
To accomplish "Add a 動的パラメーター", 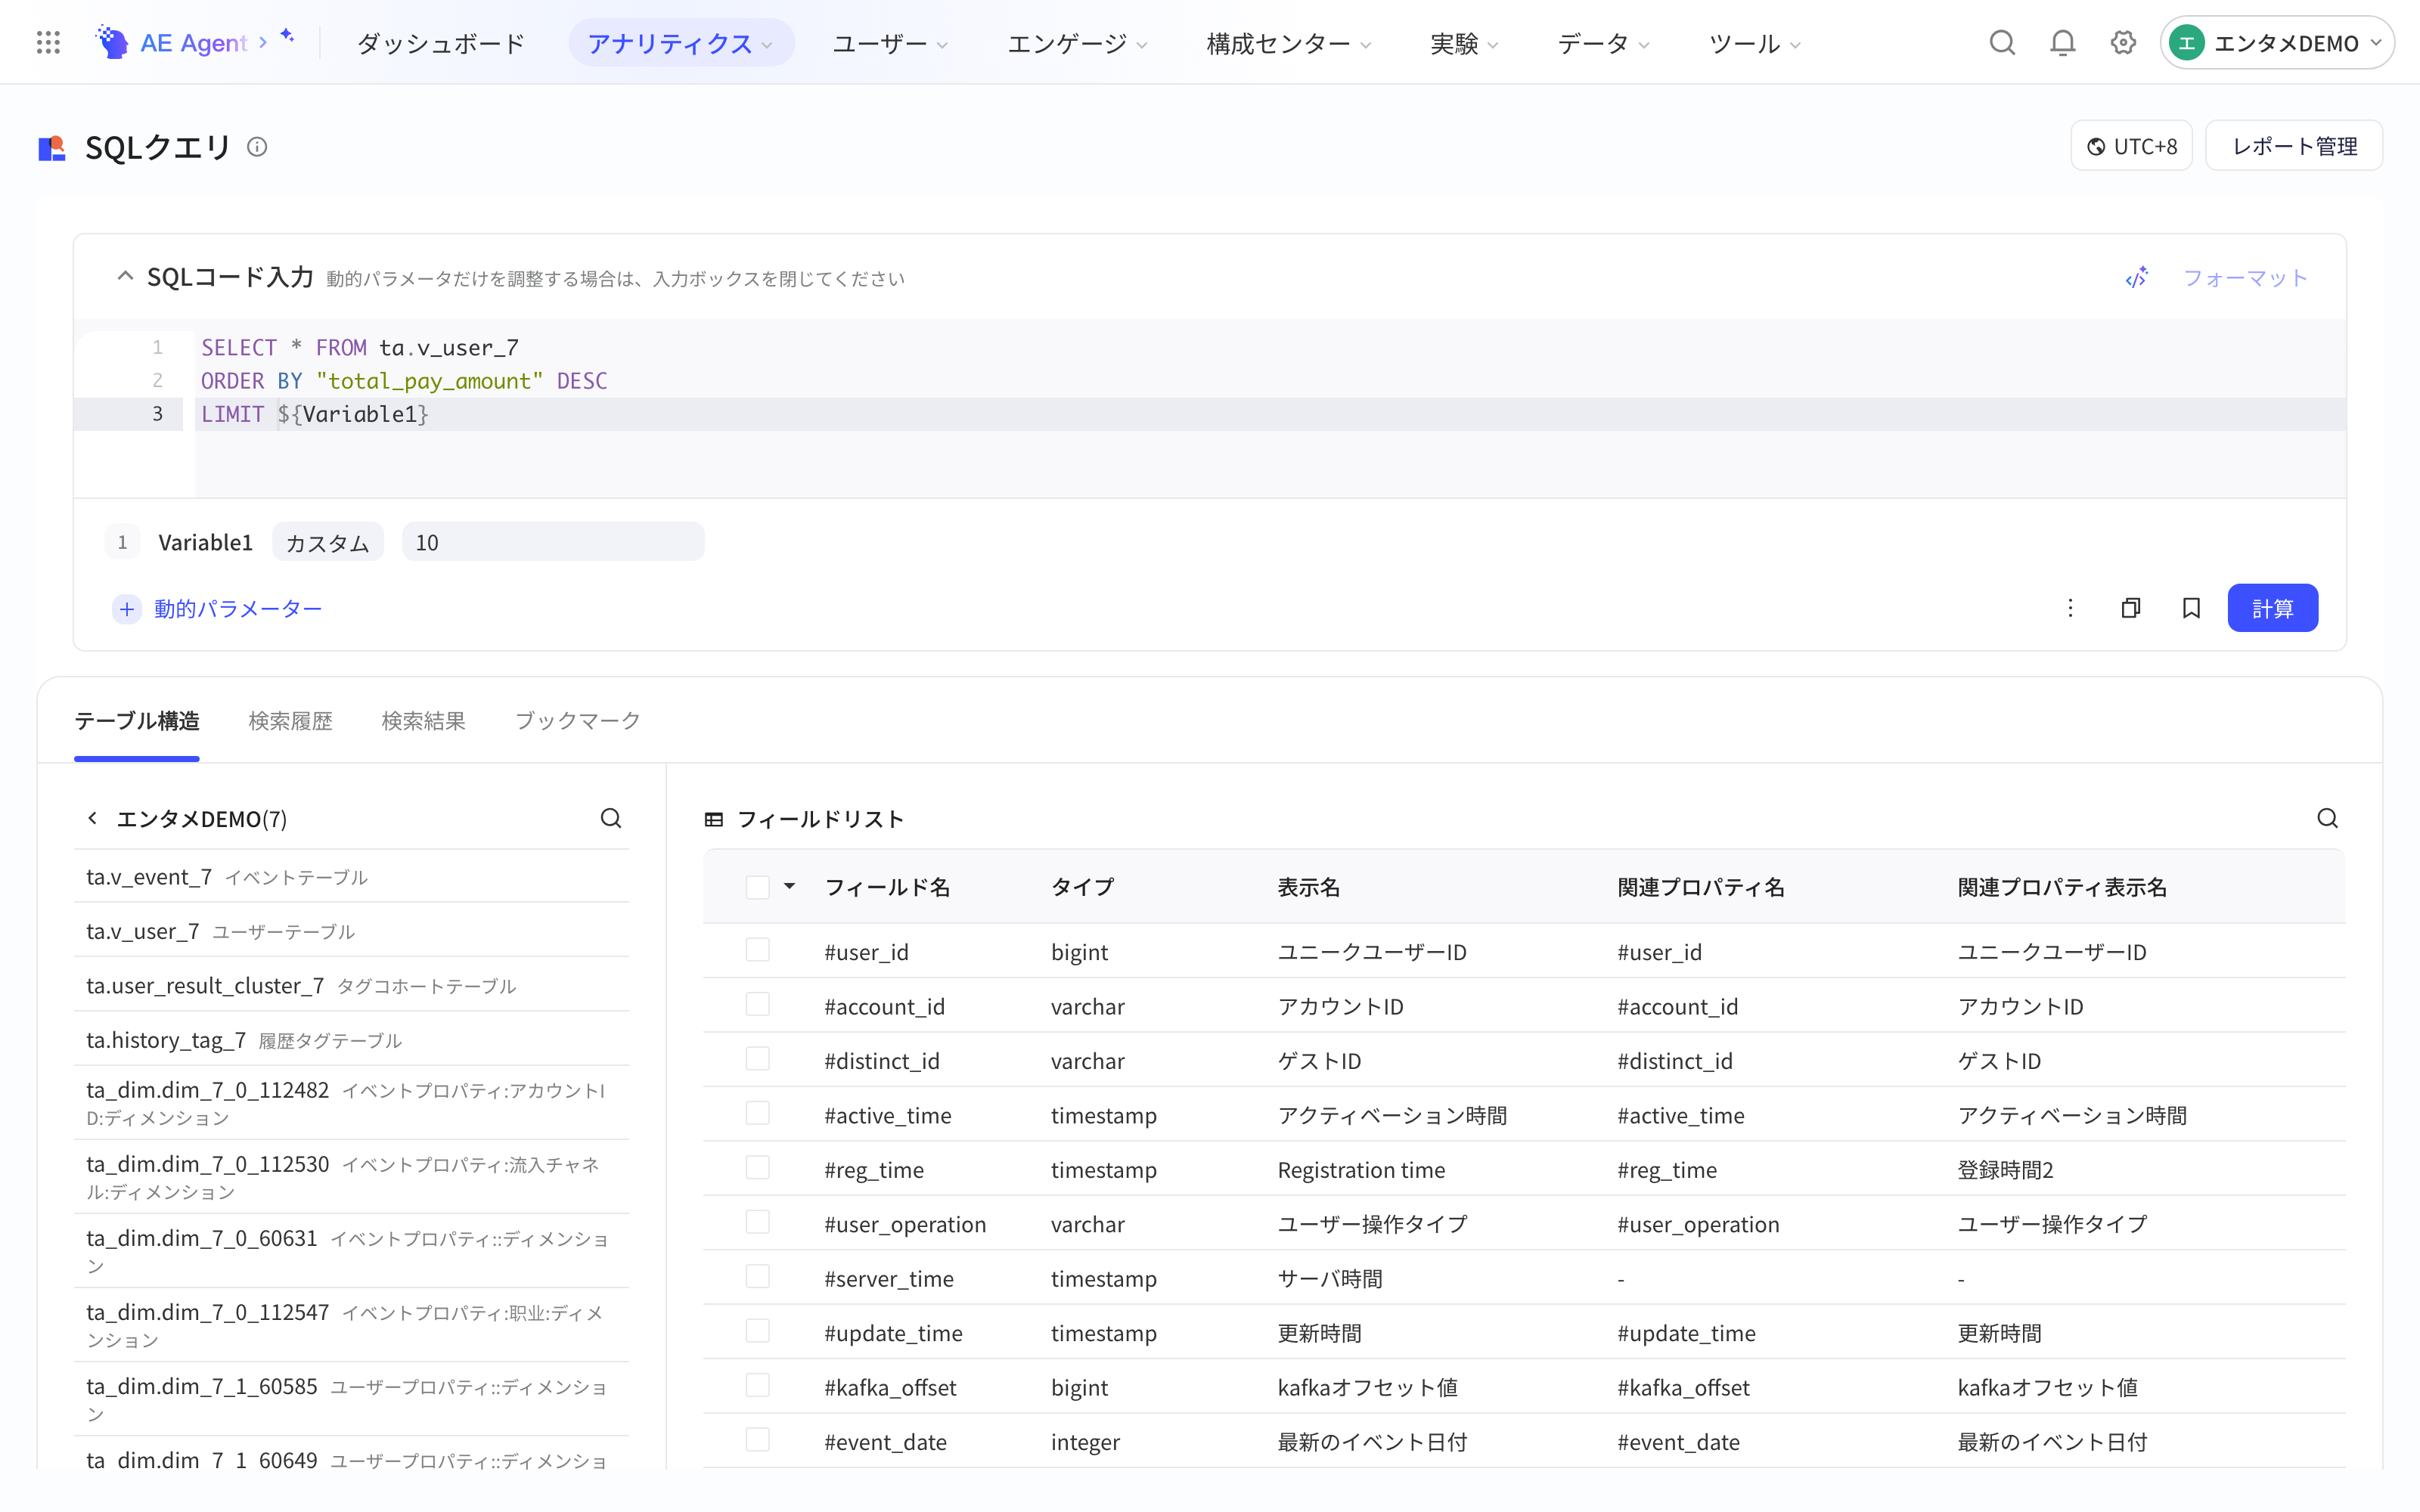I will tap(238, 609).
